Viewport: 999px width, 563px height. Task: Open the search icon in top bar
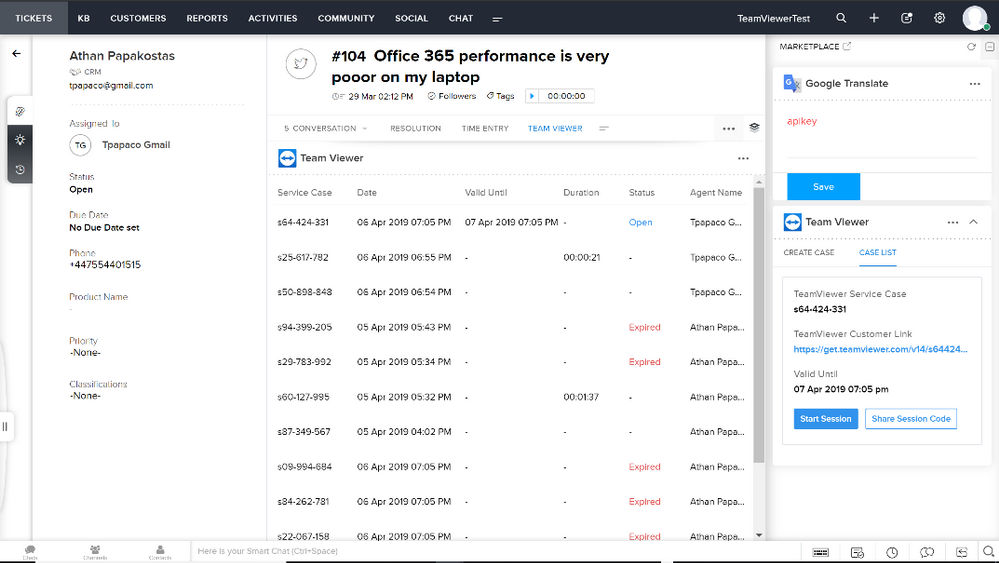pyautogui.click(x=841, y=18)
